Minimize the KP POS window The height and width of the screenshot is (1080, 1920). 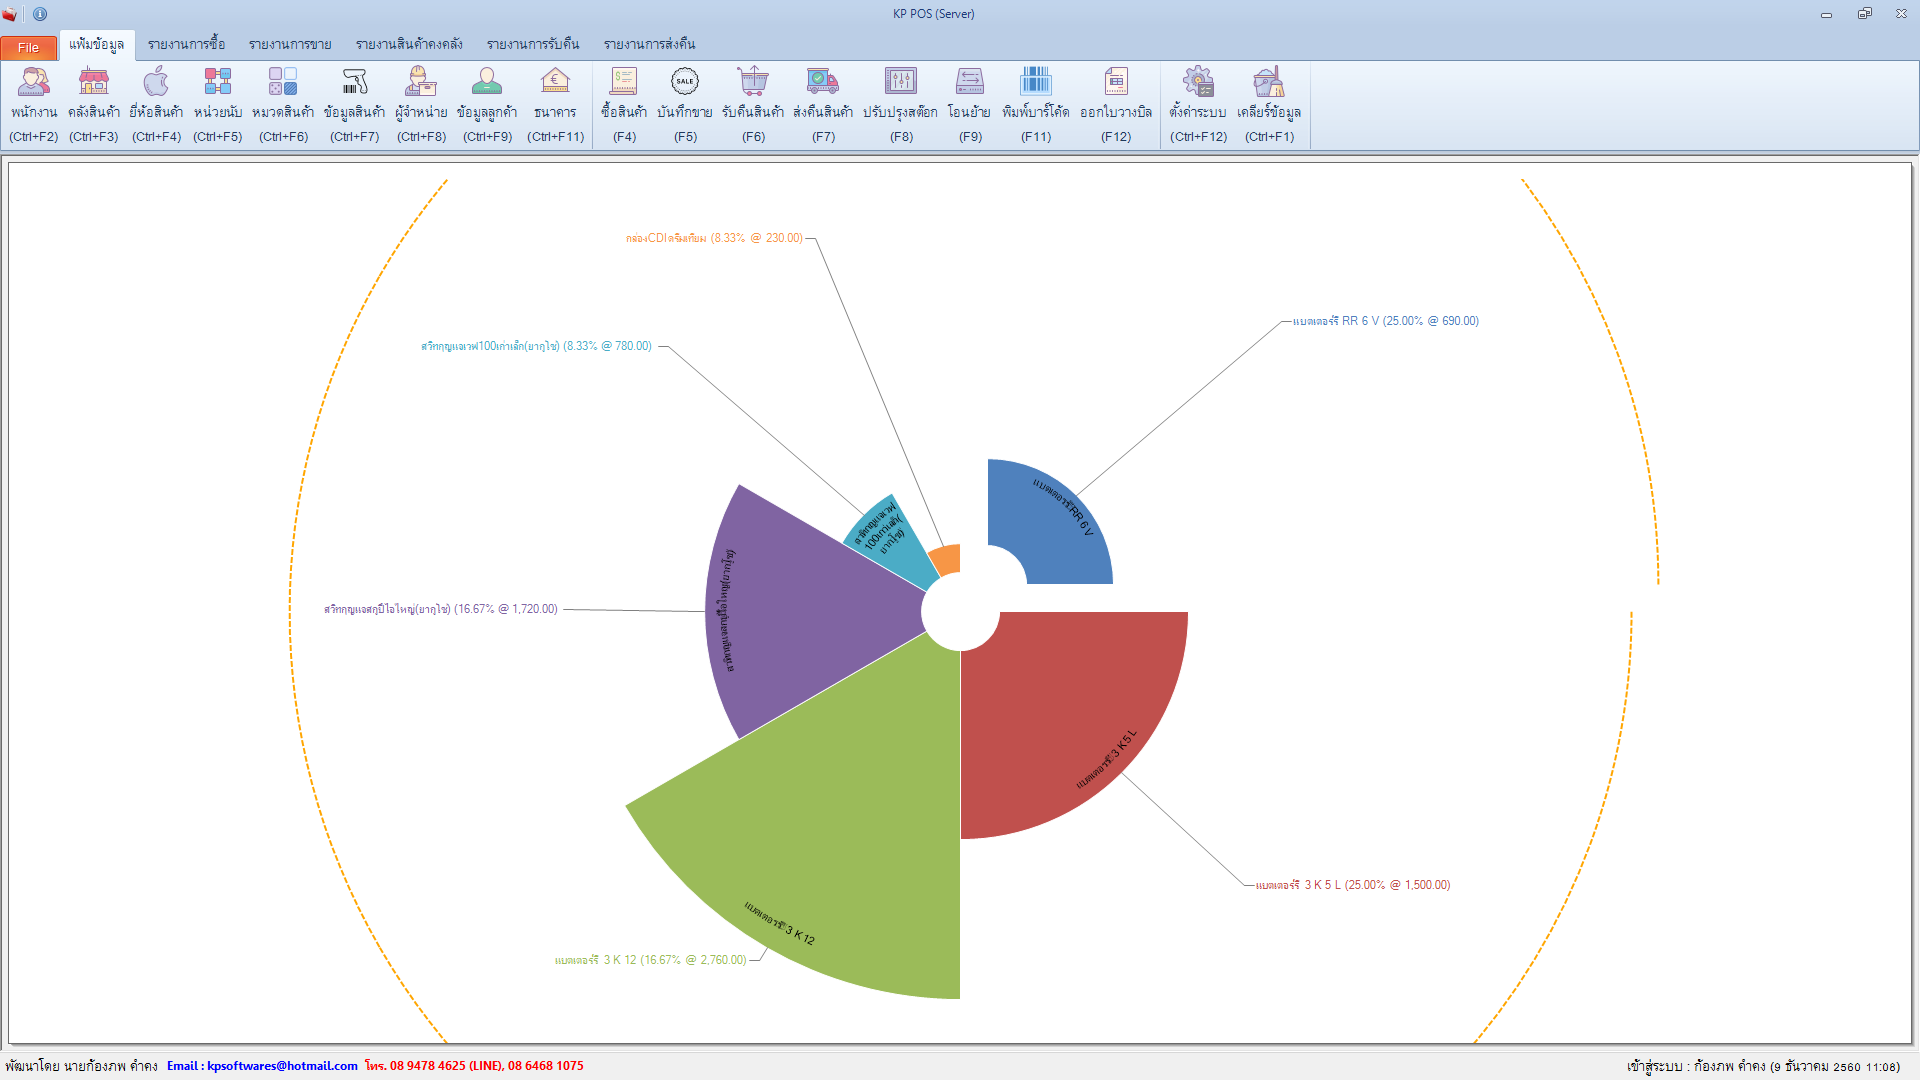coord(1826,14)
